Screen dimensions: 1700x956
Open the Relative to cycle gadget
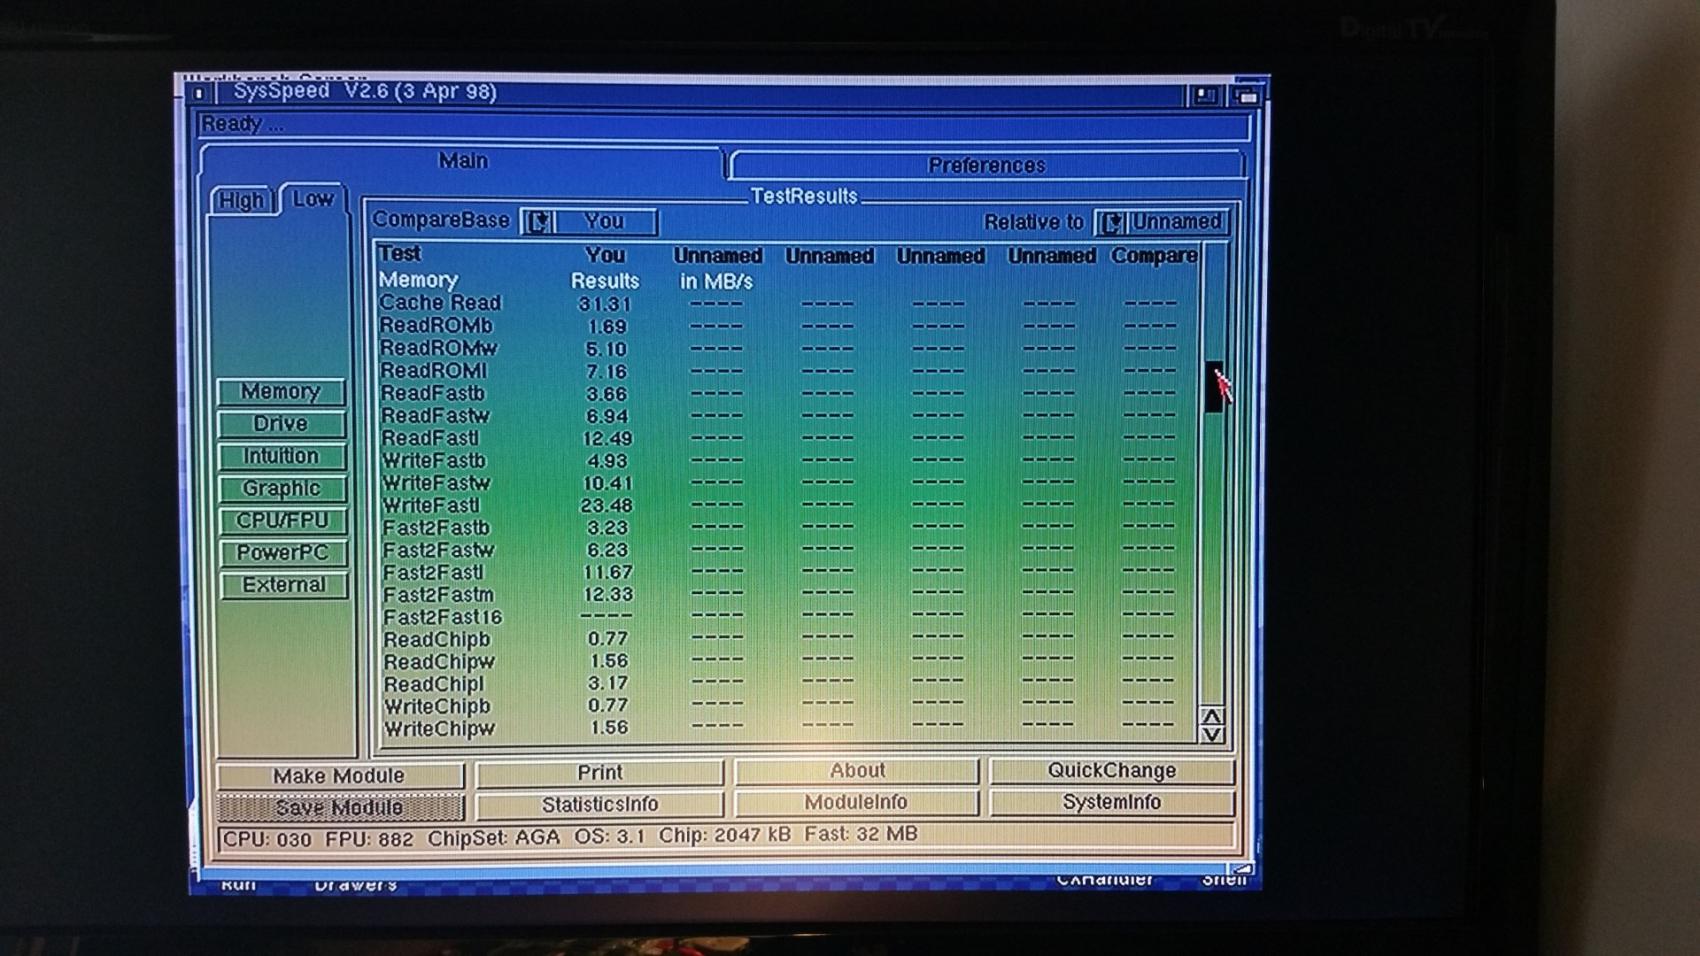point(1160,222)
